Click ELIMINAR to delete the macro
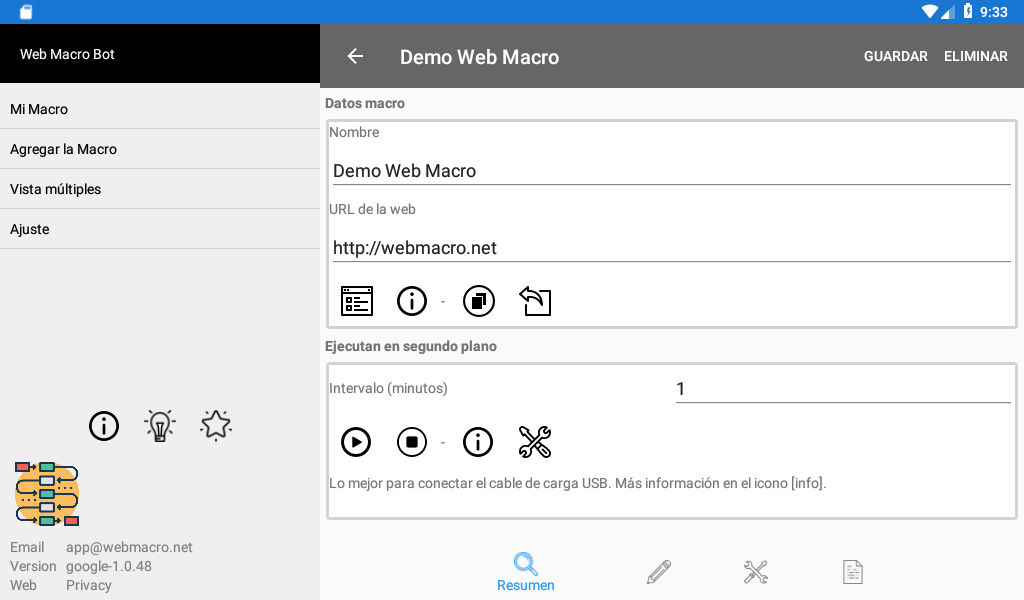This screenshot has width=1024, height=600. 976,56
